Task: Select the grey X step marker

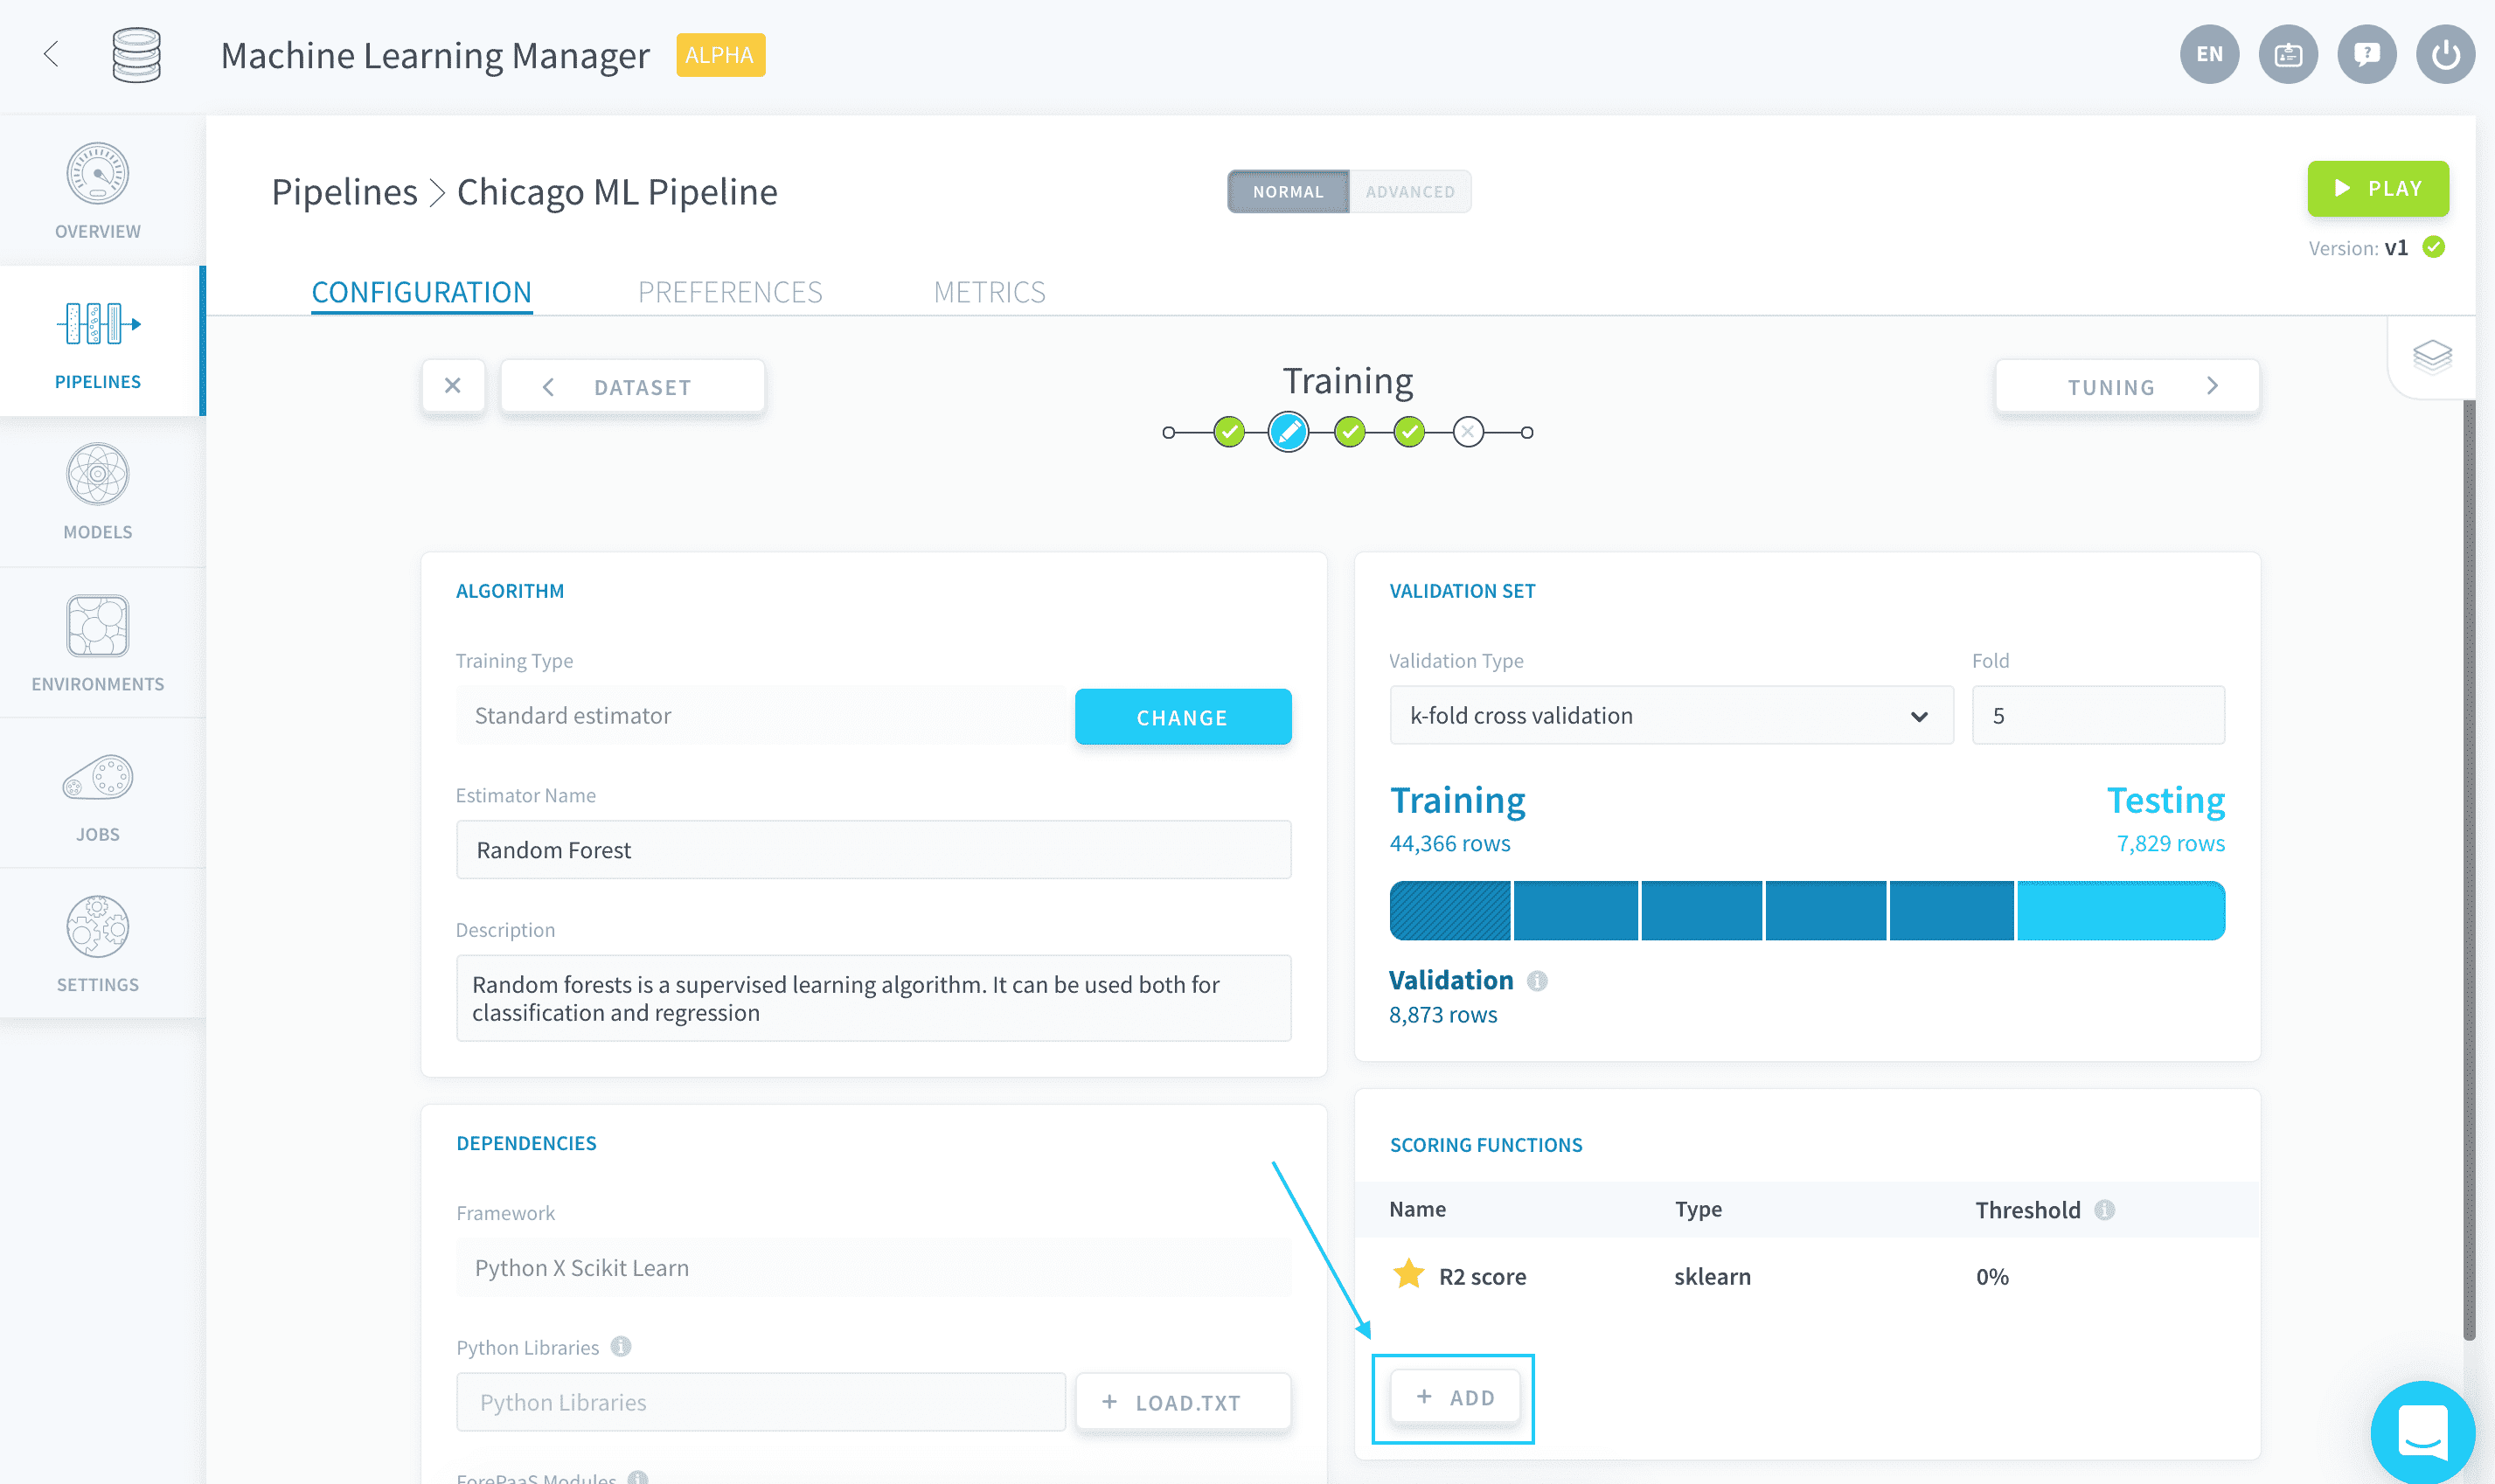Action: [1468, 432]
